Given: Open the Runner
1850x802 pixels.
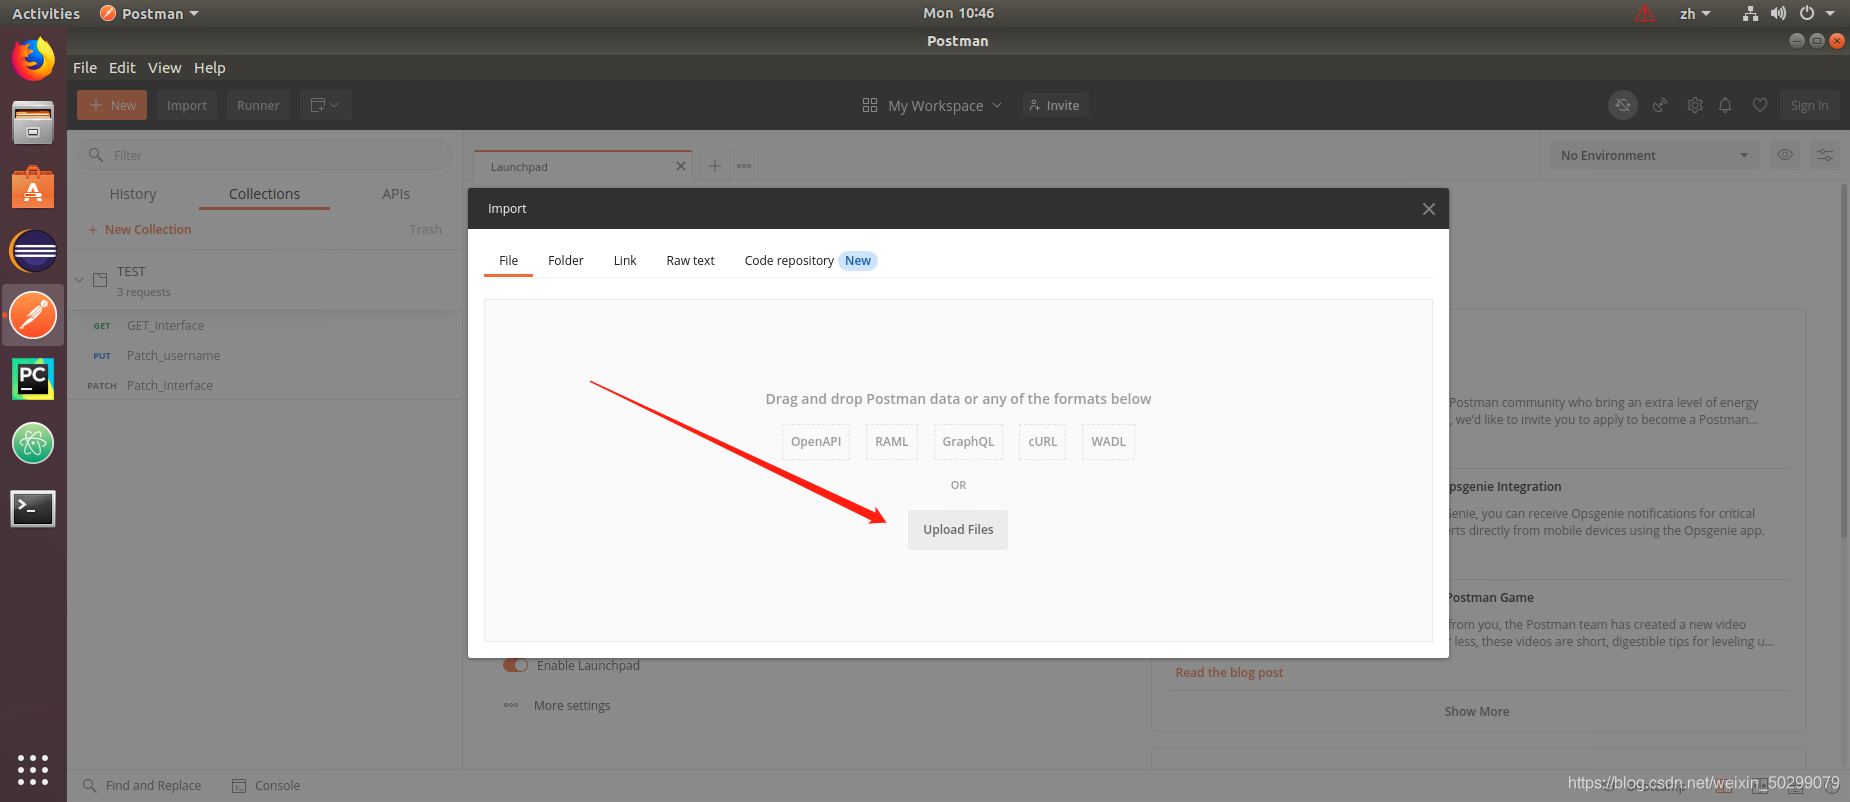Looking at the screenshot, I should coord(258,105).
